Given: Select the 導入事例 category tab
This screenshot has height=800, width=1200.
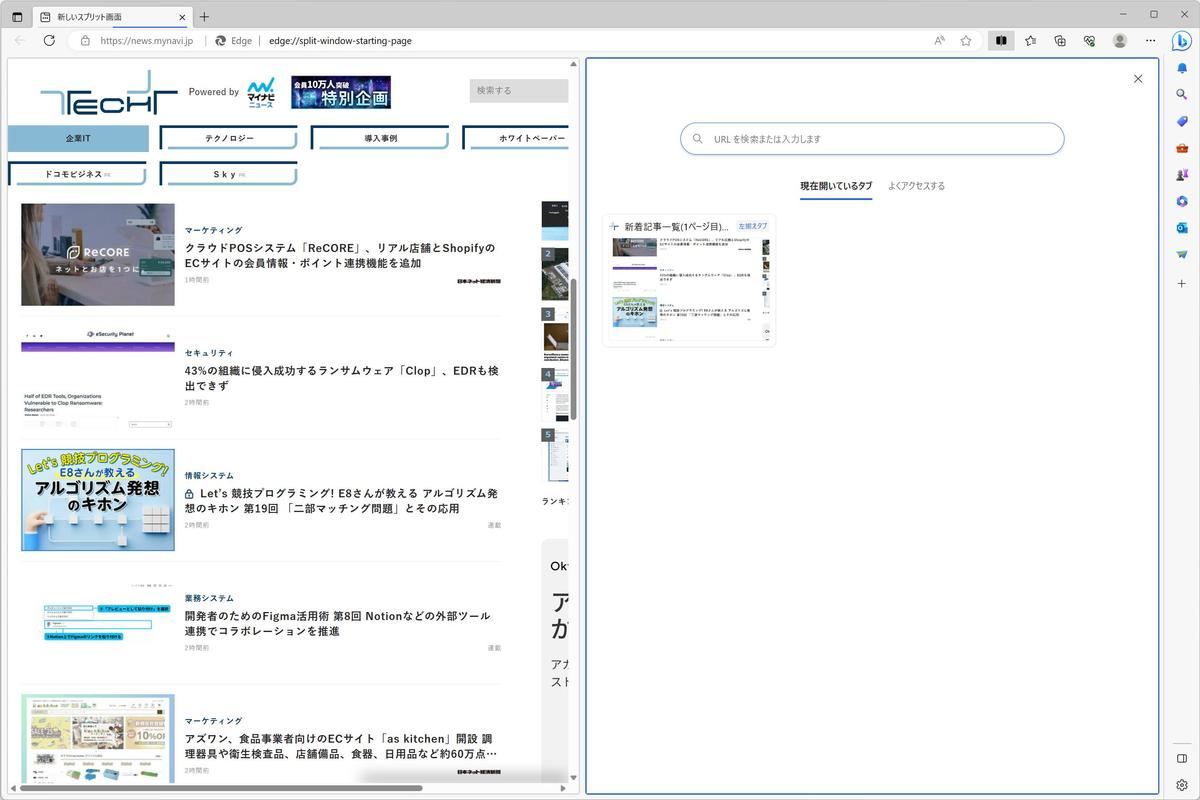Looking at the screenshot, I should 380,138.
